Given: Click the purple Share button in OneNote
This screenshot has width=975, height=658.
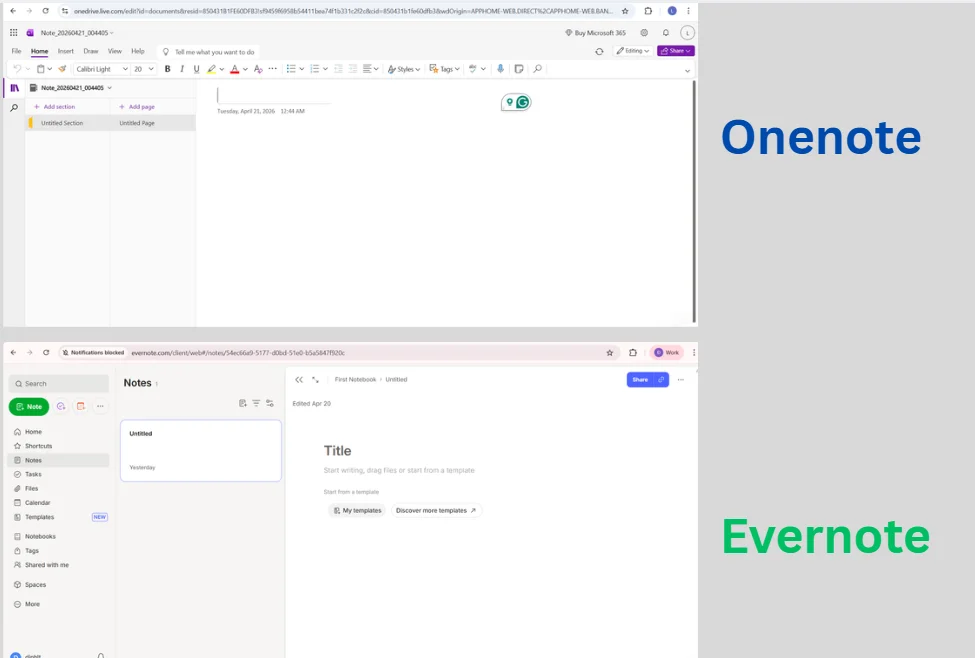Looking at the screenshot, I should [676, 51].
